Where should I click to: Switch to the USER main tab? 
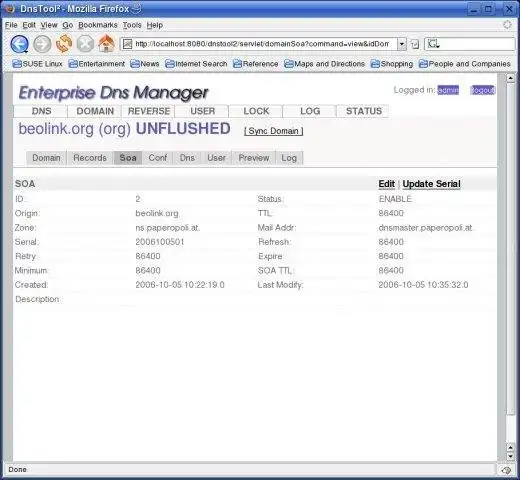tap(203, 111)
